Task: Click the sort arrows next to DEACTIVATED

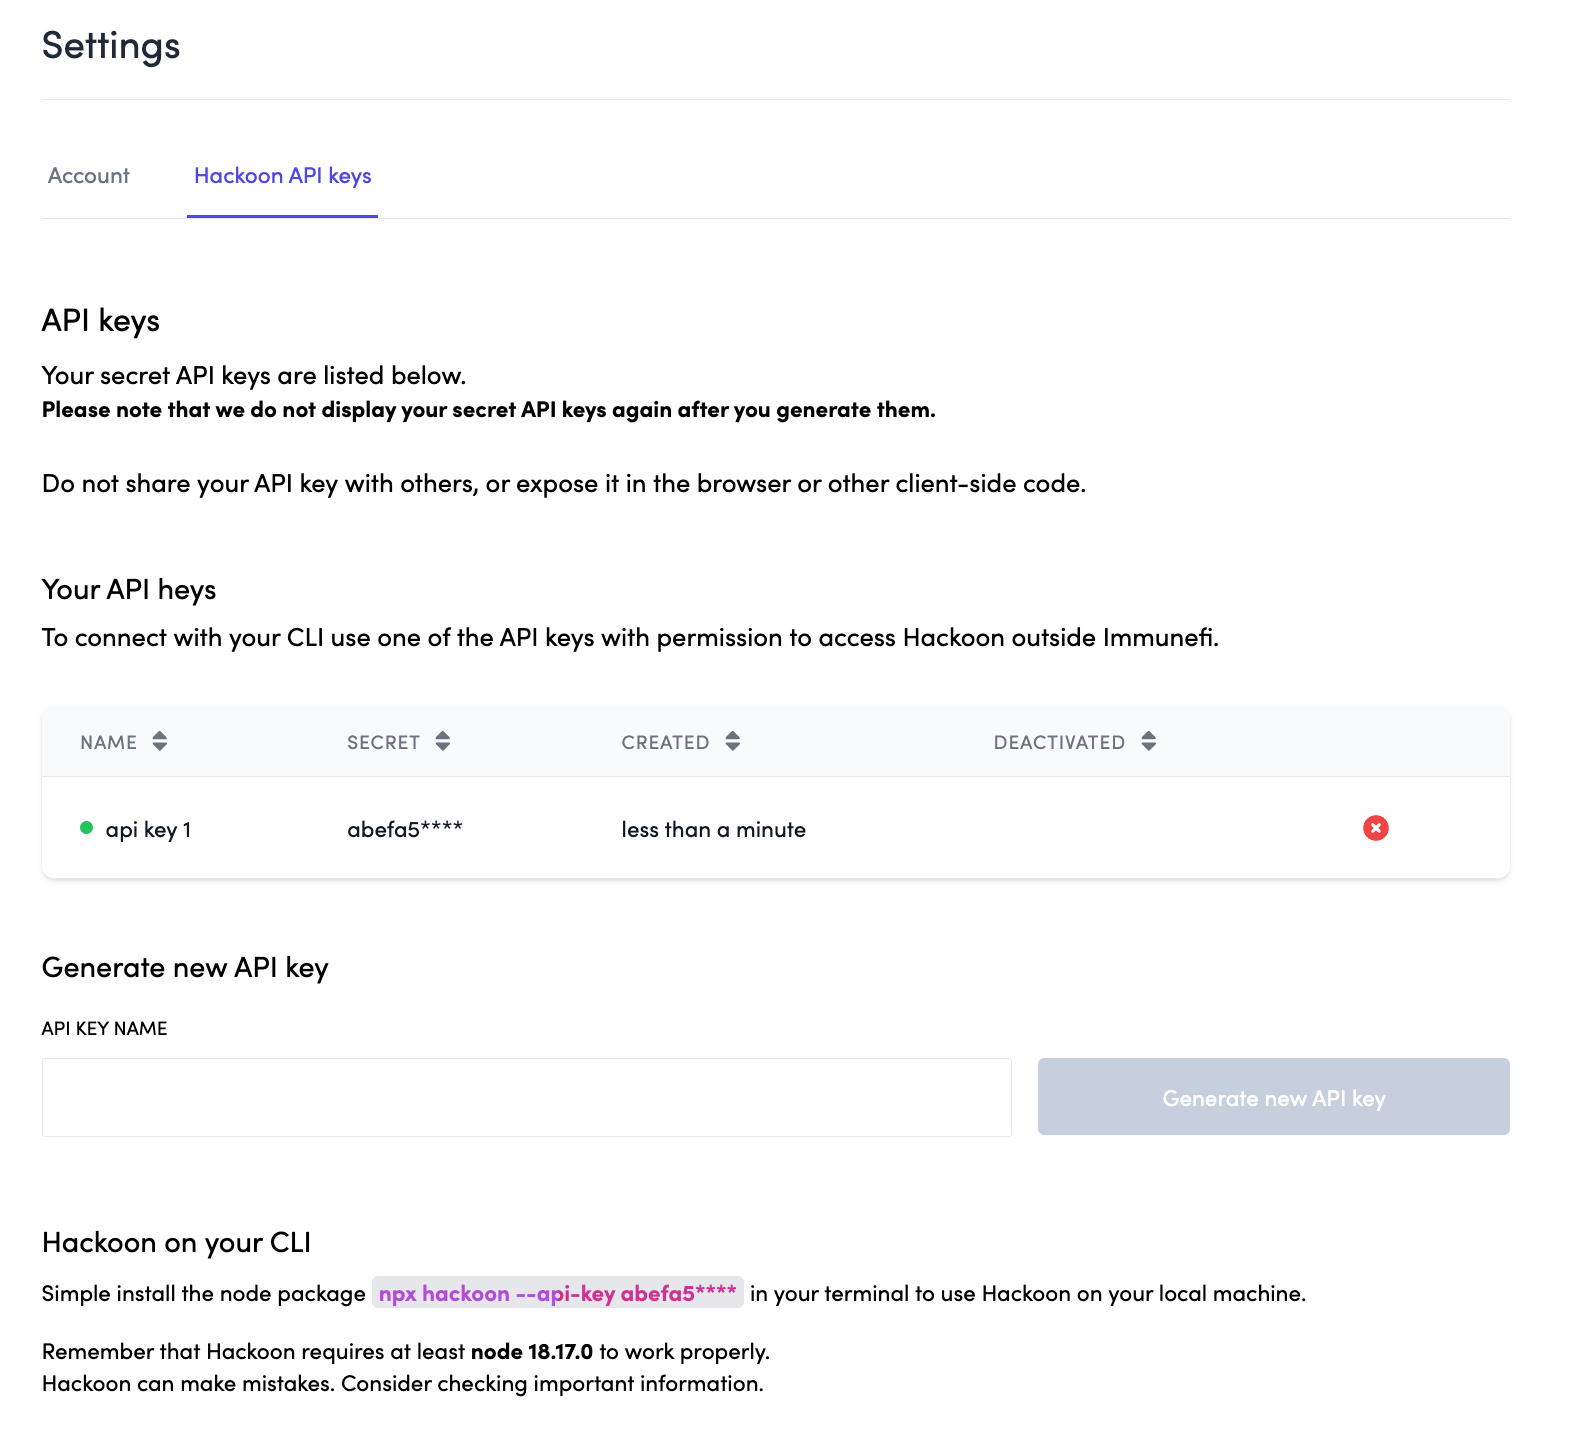Action: tap(1149, 741)
